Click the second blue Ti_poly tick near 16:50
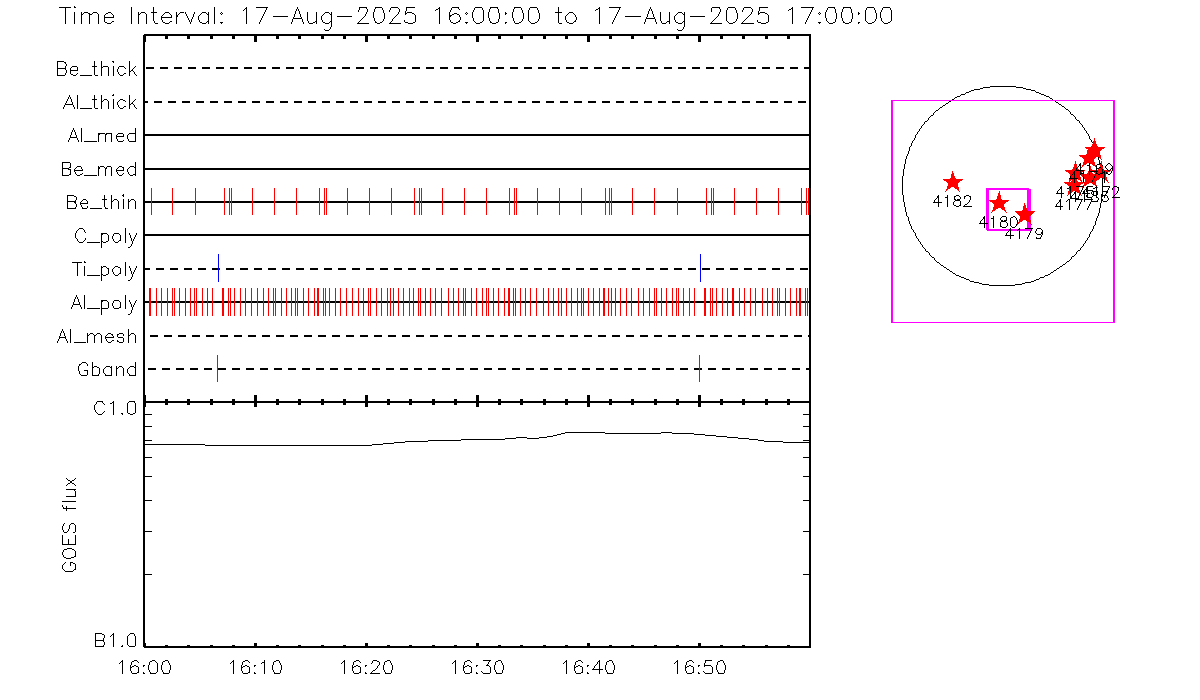Screen dimensions: 1200x700 [700, 268]
